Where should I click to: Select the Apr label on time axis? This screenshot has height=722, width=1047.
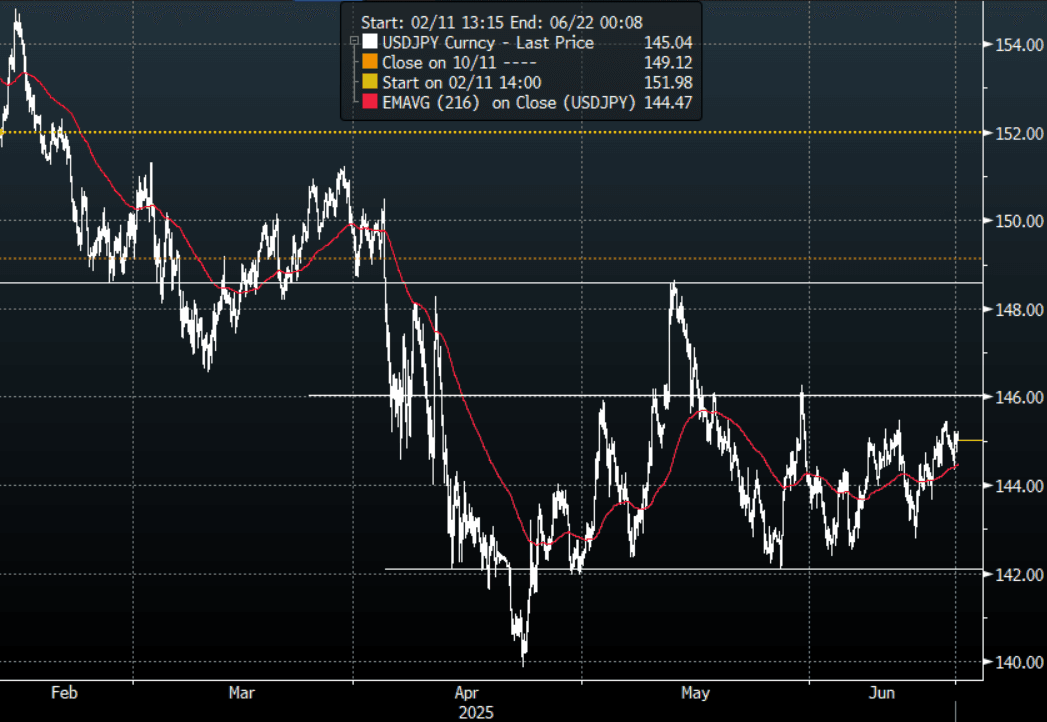(466, 693)
